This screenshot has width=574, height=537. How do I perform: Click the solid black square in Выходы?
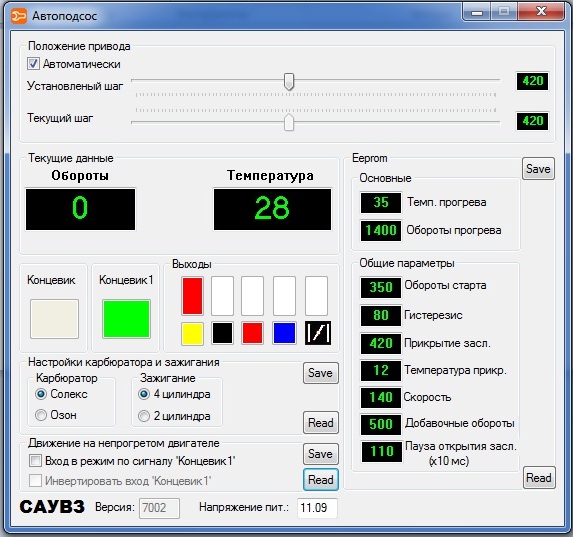point(222,333)
